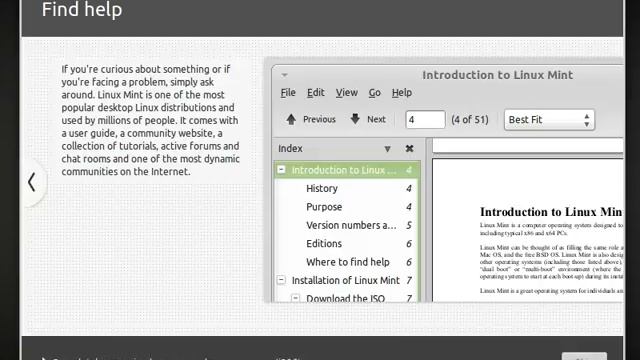Viewport: 640px width, 360px height.
Task: Click the (4 of 51) page count
Action: click(x=470, y=120)
